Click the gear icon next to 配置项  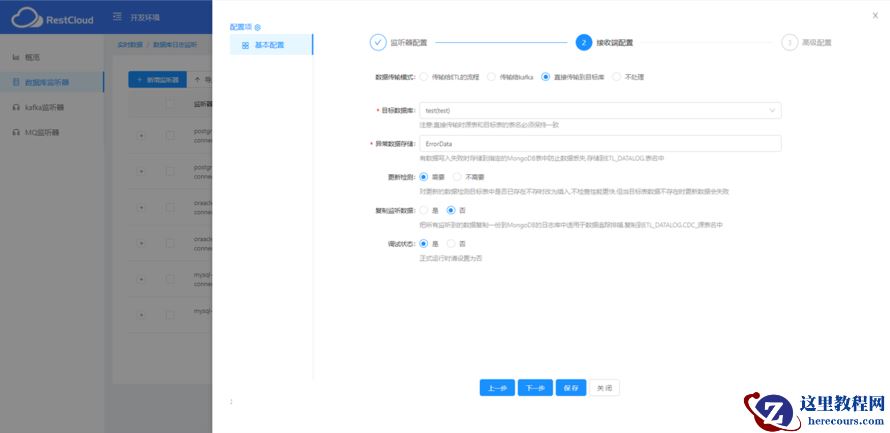tap(258, 27)
